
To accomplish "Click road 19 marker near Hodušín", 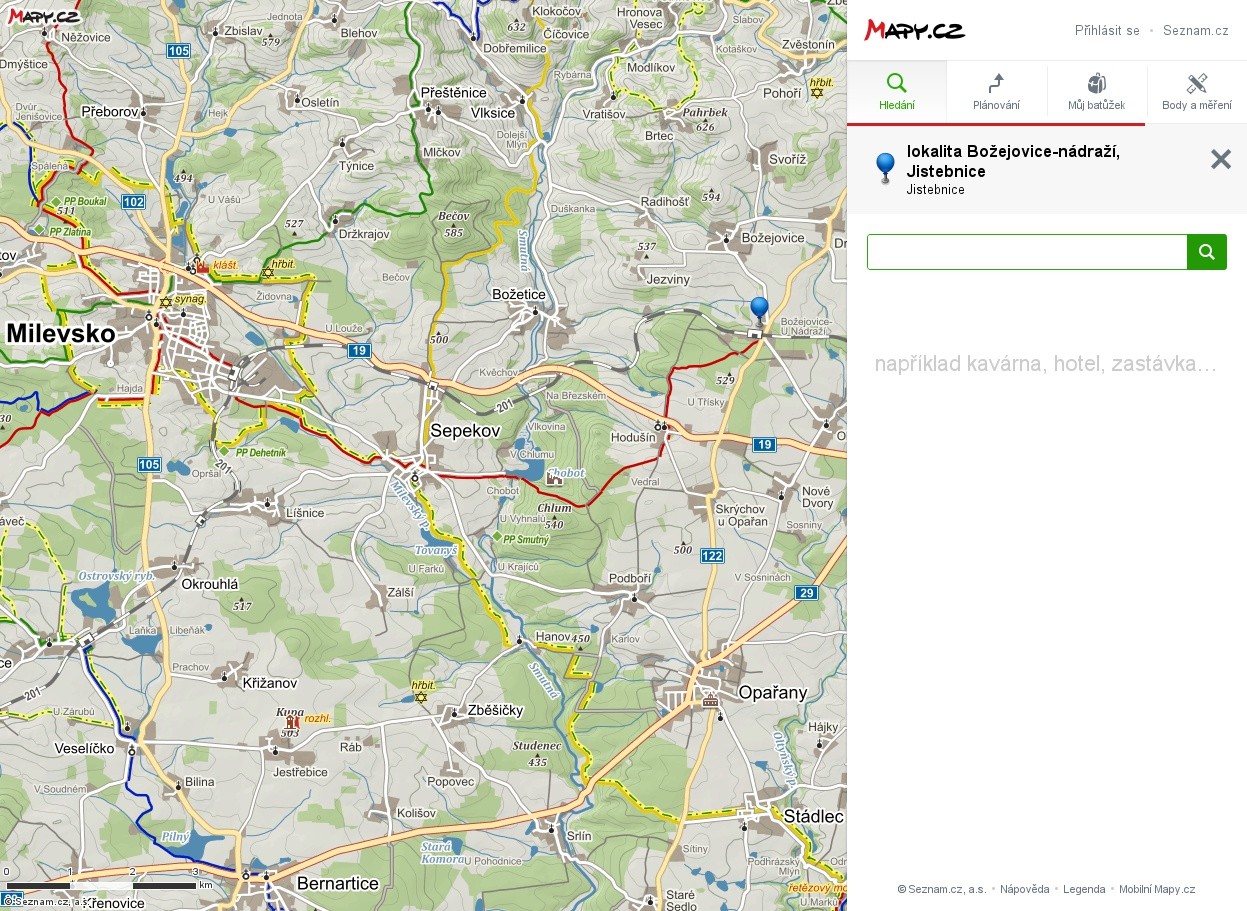I will click(764, 444).
